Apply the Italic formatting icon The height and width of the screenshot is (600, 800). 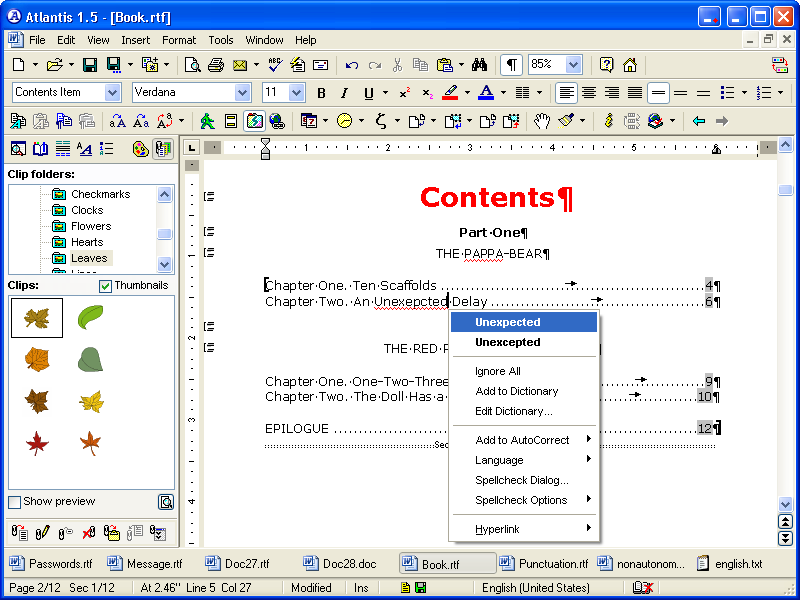click(x=344, y=93)
